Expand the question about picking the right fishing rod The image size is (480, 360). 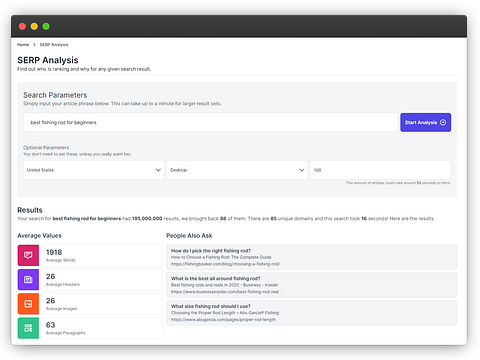(x=211, y=251)
